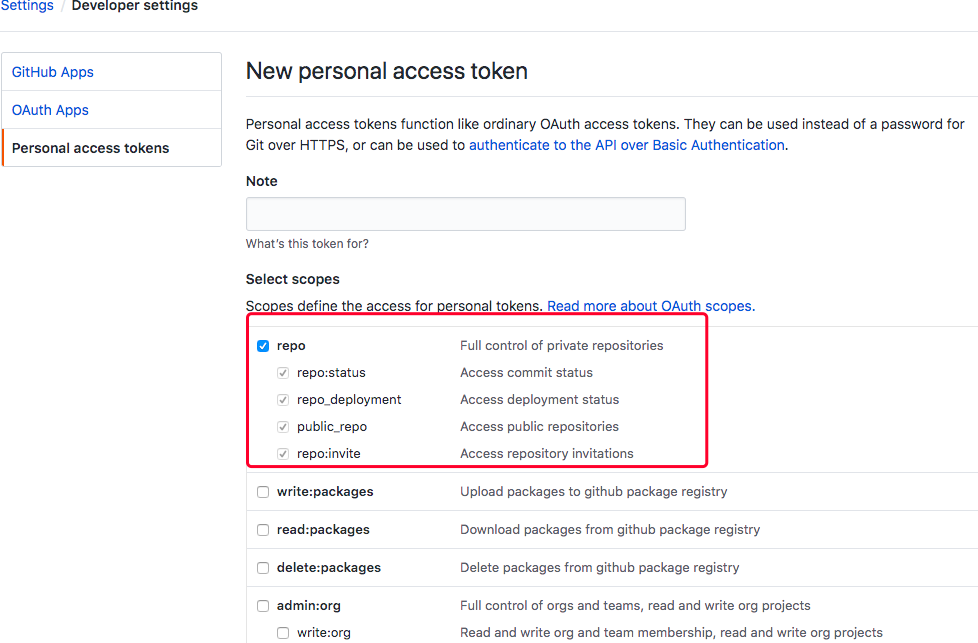Image resolution: width=978 pixels, height=643 pixels.
Task: Click the Developer settings breadcrumb
Action: pos(135,6)
